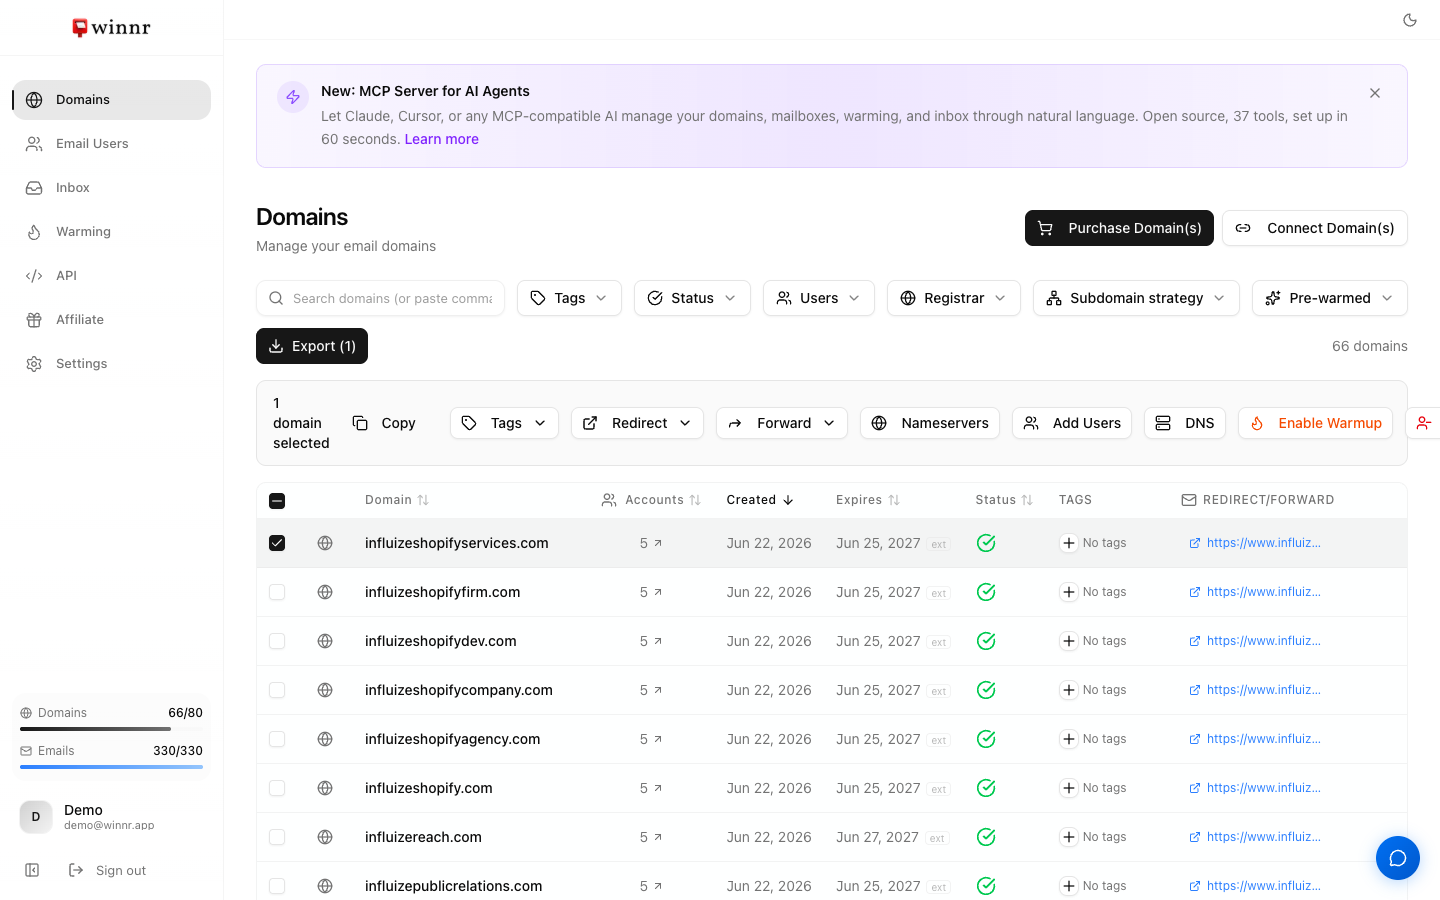Screen dimensions: 1440x900
Task: Open Warming in sidebar
Action: coord(111,232)
